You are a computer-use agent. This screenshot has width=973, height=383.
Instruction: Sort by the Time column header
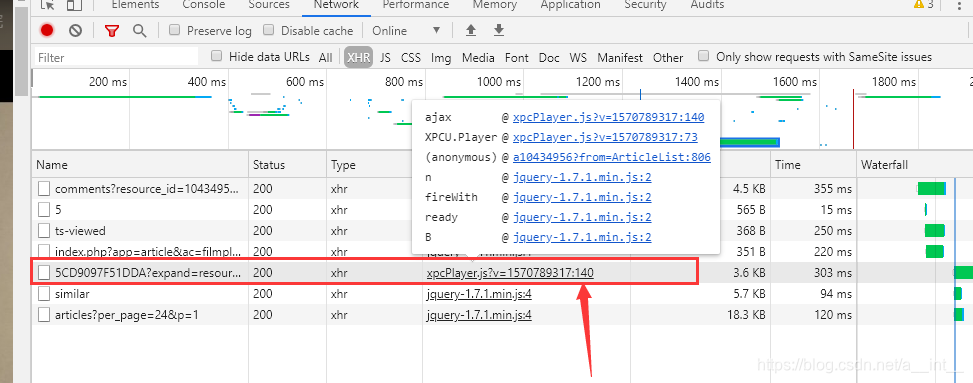coord(814,164)
